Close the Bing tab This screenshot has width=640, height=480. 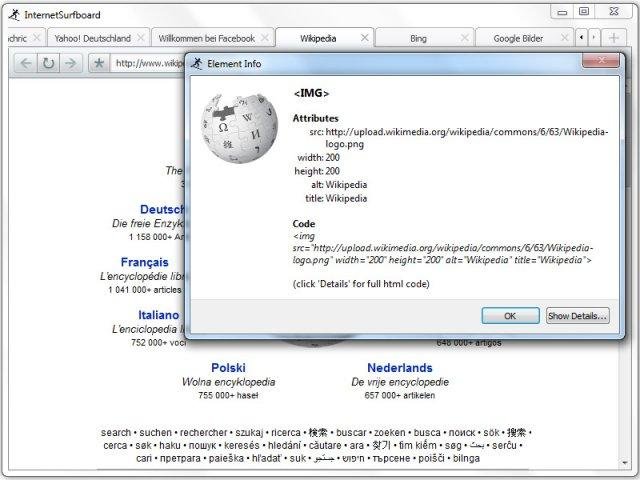pyautogui.click(x=464, y=38)
